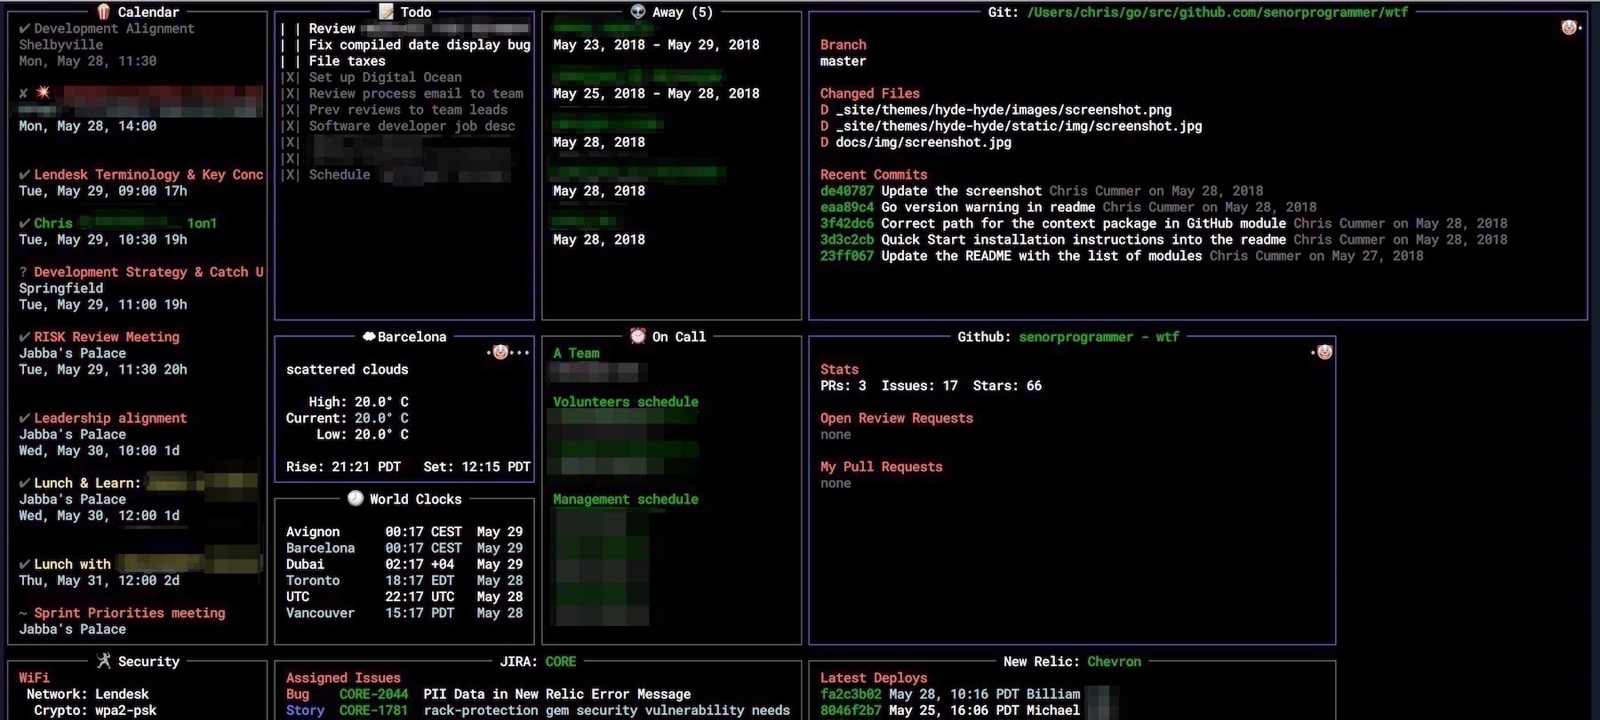Viewport: 1600px width, 720px height.
Task: Click the clock icon beside World Clocks title
Action: click(x=355, y=499)
